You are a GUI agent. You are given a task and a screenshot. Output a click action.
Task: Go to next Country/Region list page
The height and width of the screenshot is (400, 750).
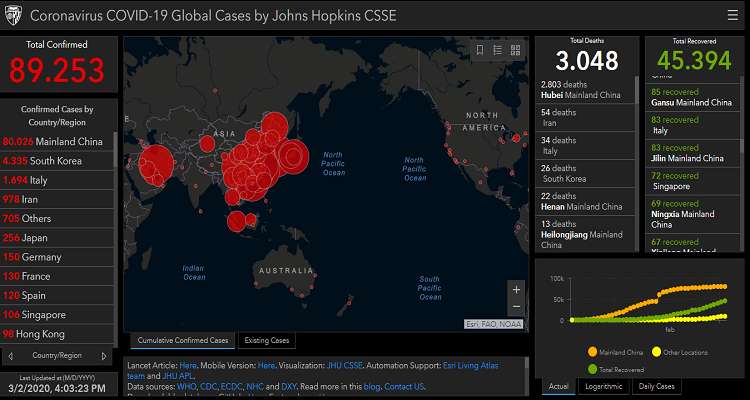click(x=104, y=355)
